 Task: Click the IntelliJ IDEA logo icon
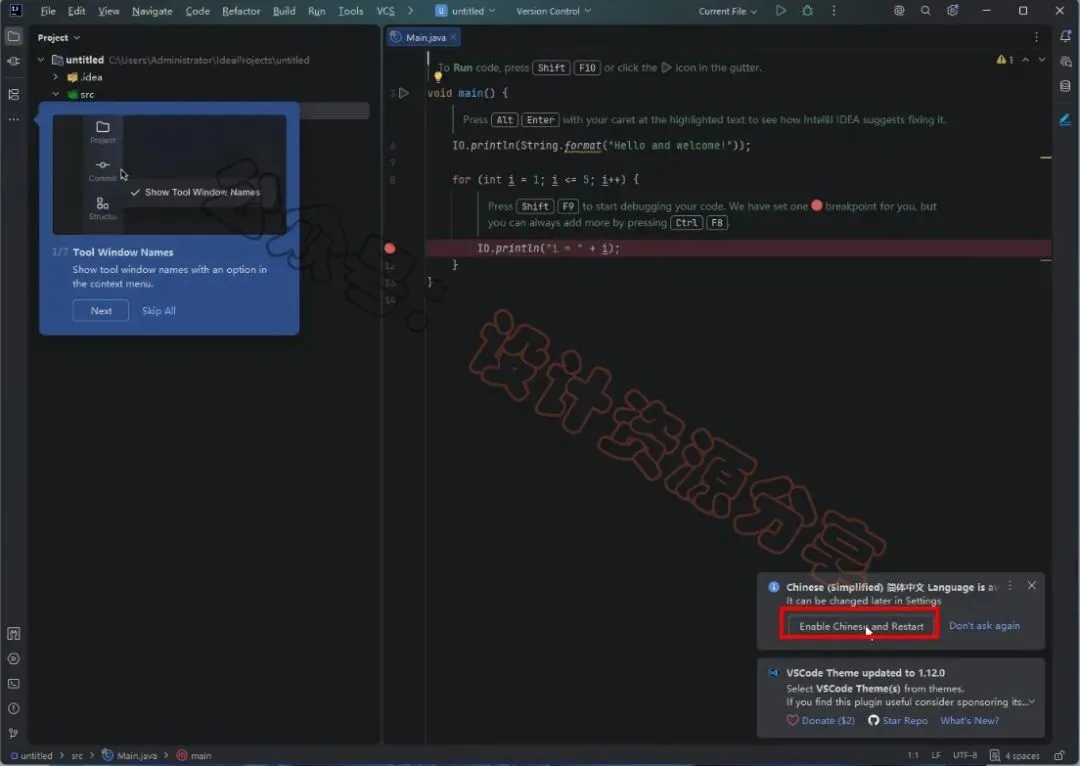(15, 10)
